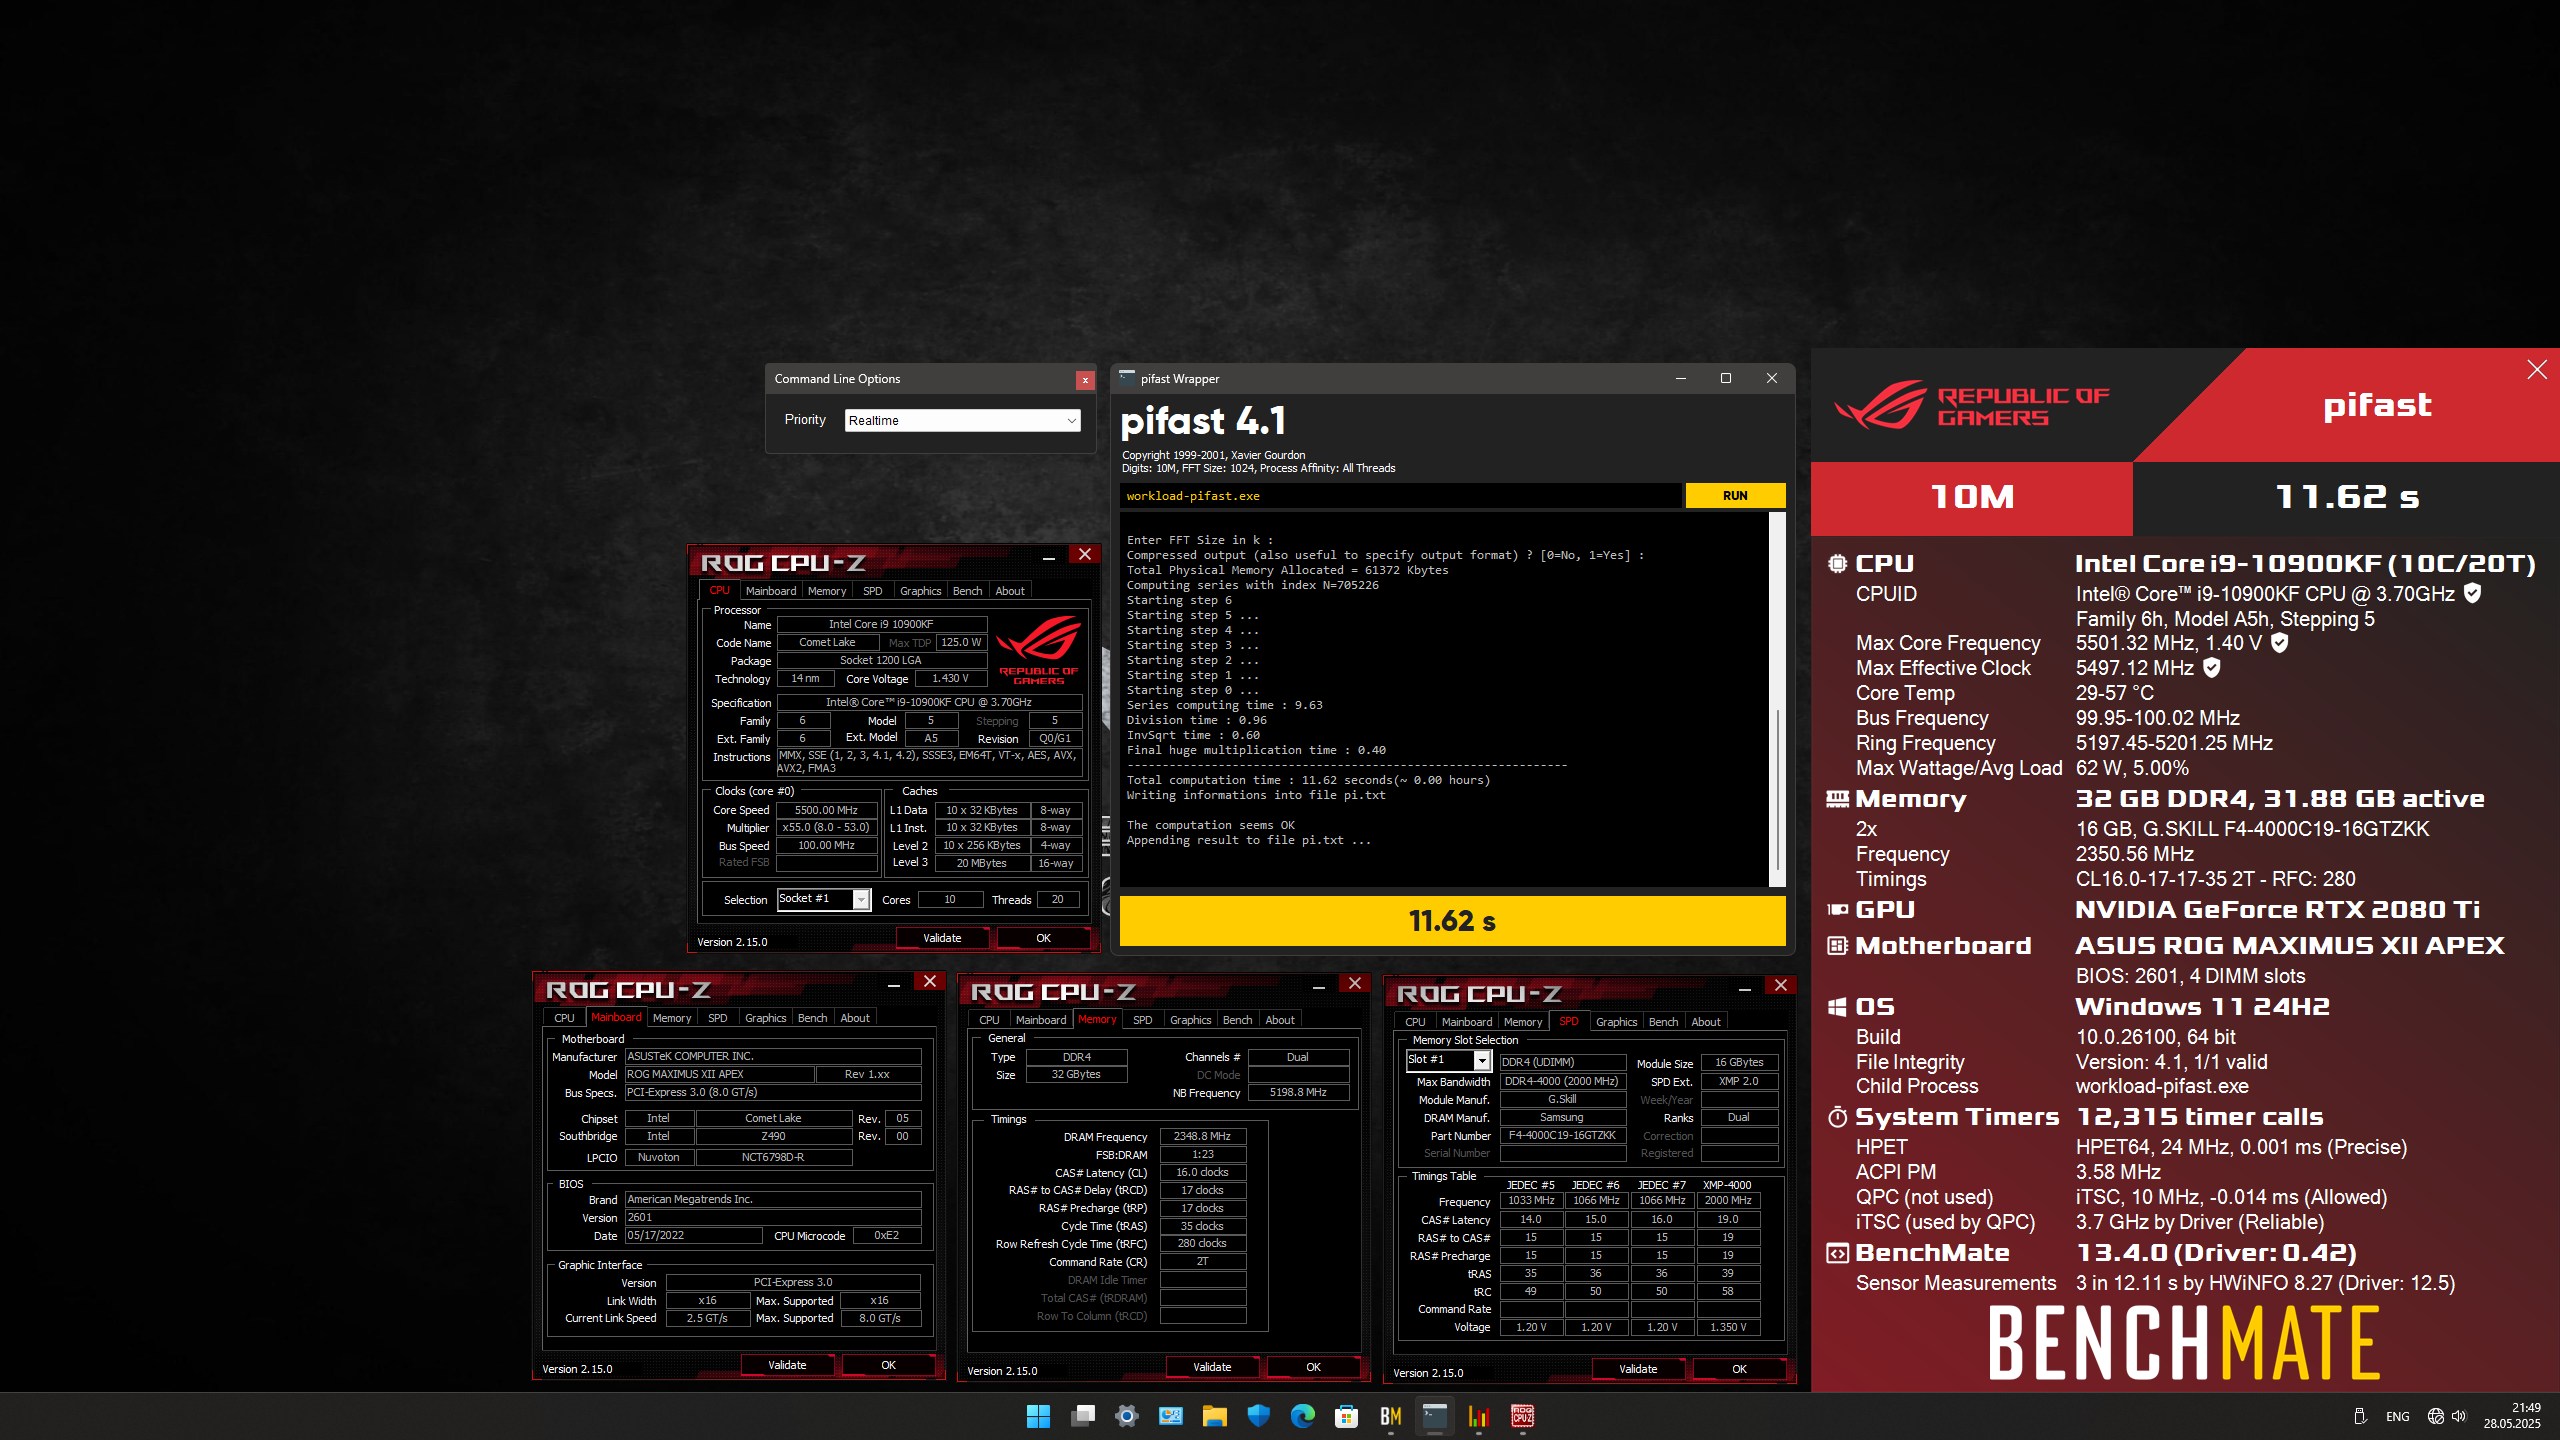The image size is (2560, 1440).
Task: Click the Memory module icon in BenchMate panel
Action: click(x=1838, y=799)
